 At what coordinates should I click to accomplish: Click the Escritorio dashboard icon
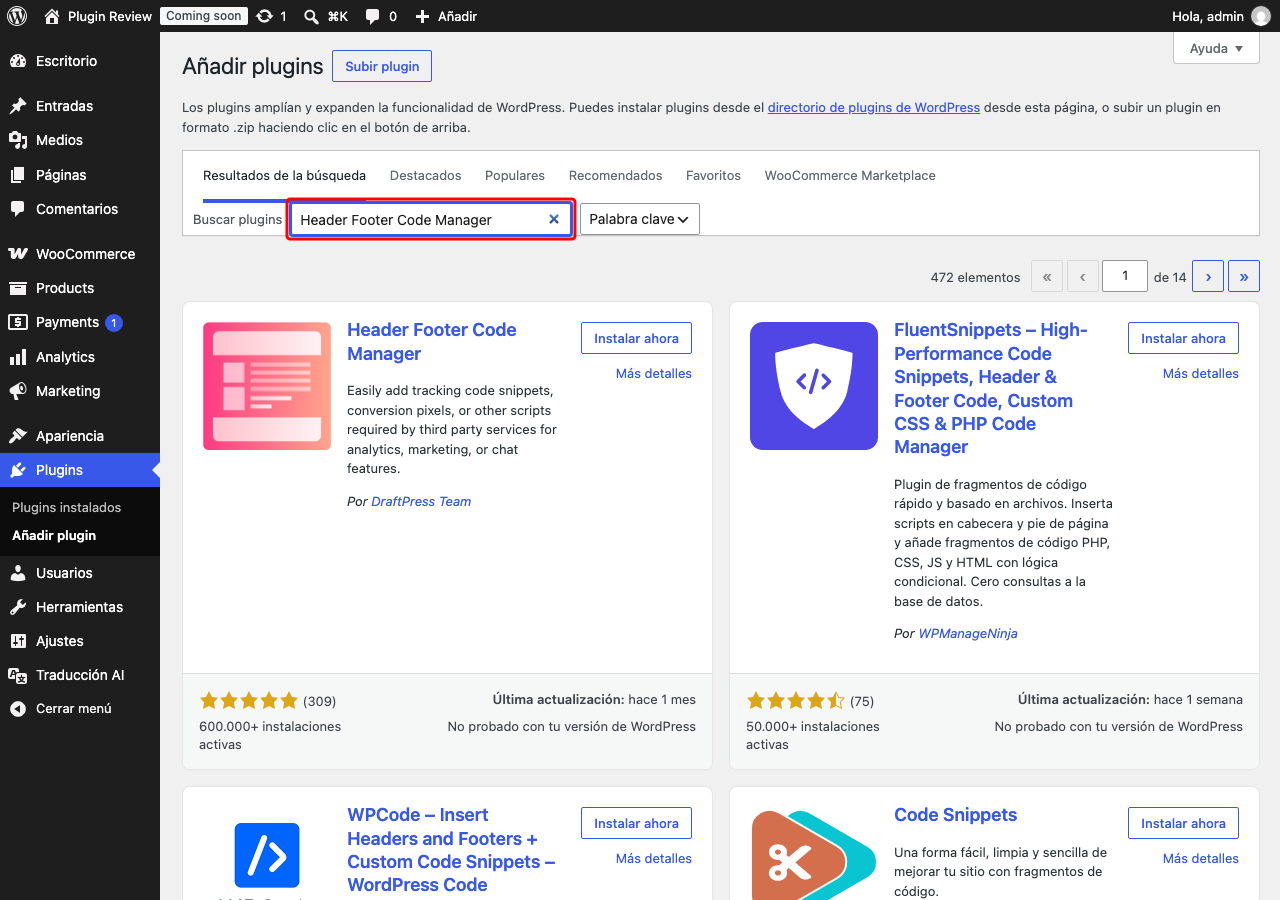click(x=18, y=61)
